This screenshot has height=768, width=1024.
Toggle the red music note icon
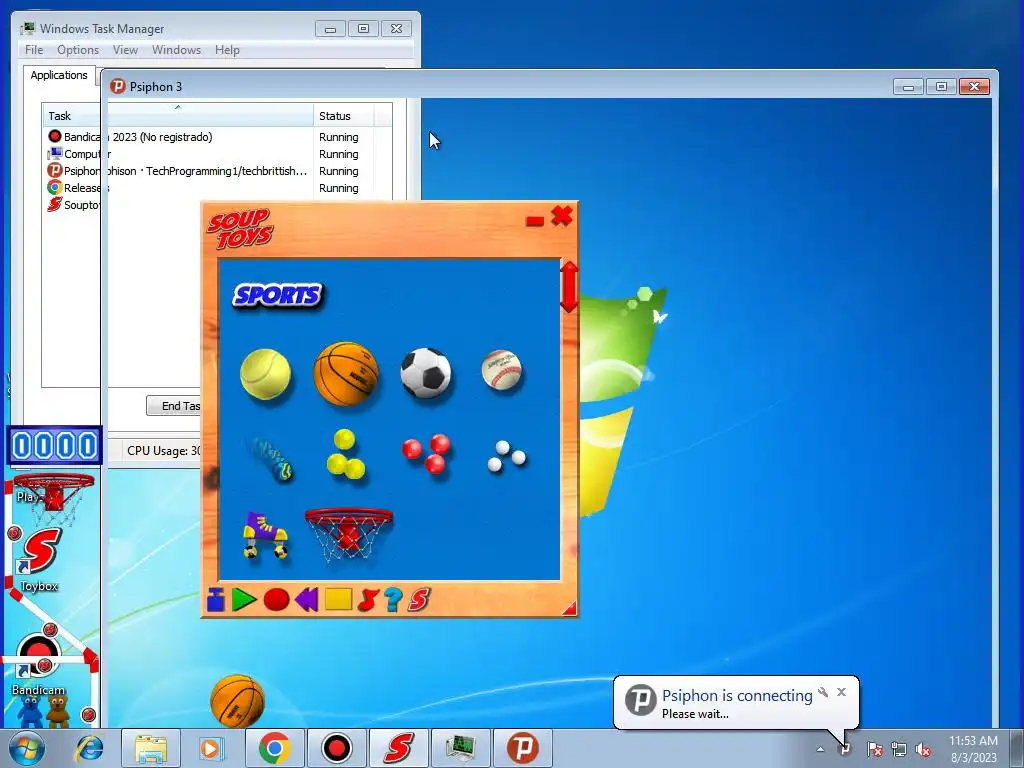368,600
